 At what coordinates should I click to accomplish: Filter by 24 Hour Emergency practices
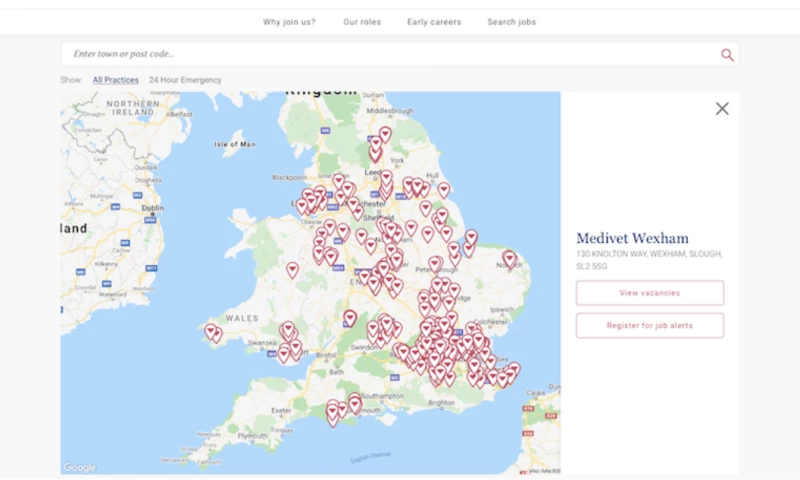click(x=185, y=80)
